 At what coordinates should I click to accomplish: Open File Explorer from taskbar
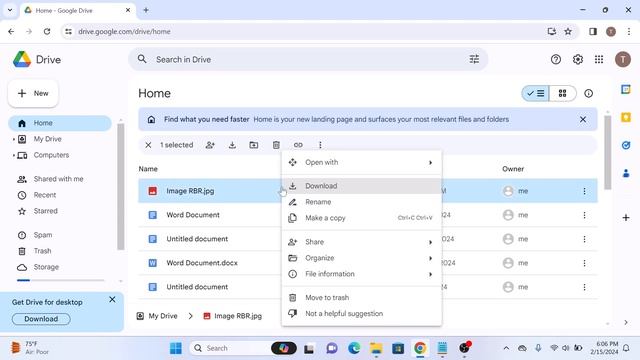click(x=376, y=348)
